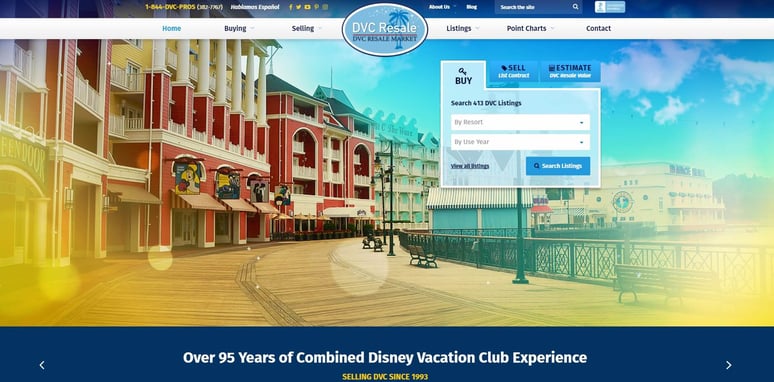This screenshot has width=774, height=382.
Task: Click the site search magnifier icon
Action: point(576,7)
